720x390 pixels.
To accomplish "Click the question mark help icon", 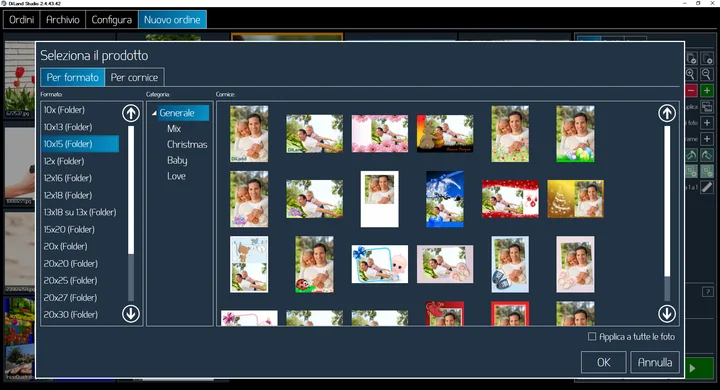I will click(x=708, y=292).
